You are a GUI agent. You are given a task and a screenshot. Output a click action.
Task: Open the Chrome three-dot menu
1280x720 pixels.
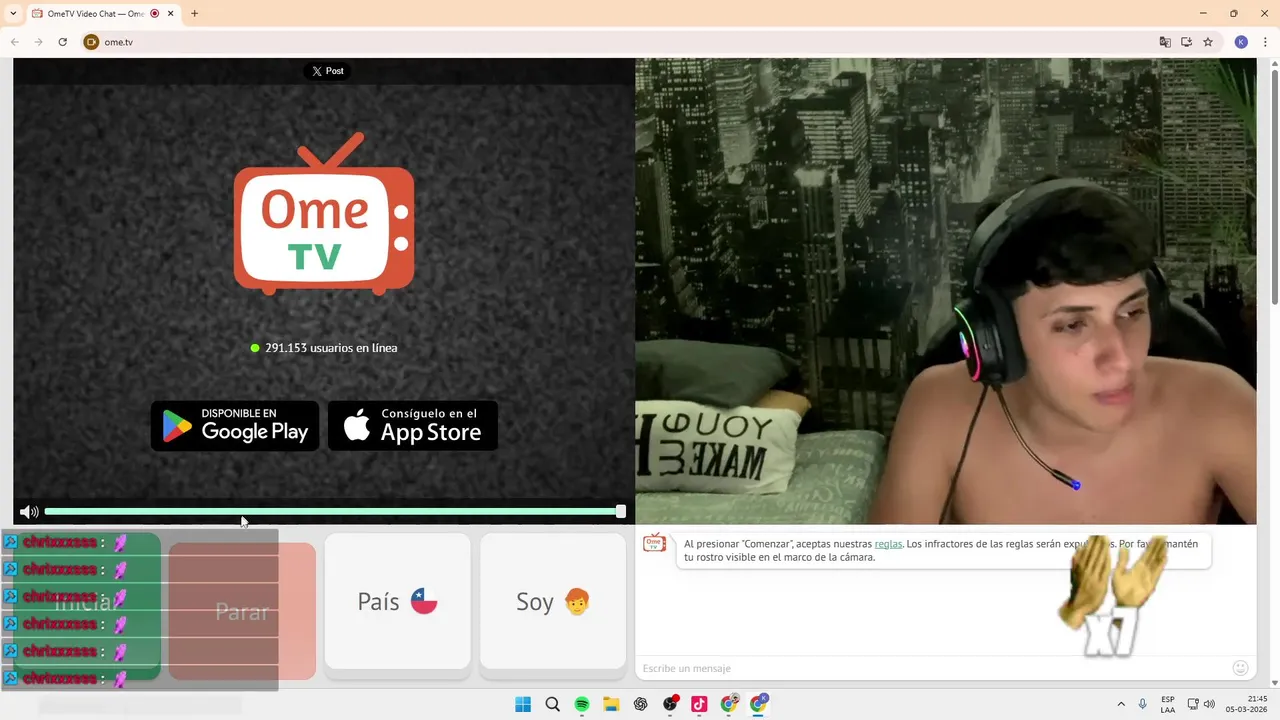[1265, 42]
